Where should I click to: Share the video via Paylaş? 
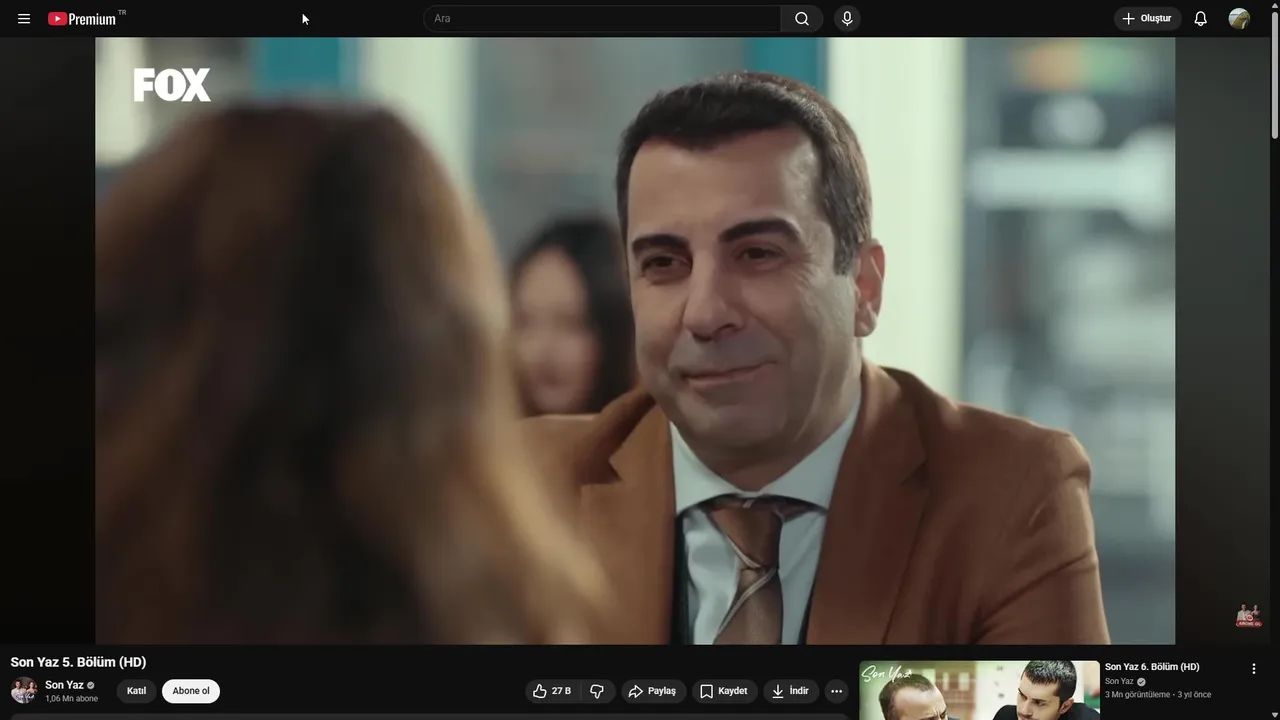pyautogui.click(x=652, y=691)
